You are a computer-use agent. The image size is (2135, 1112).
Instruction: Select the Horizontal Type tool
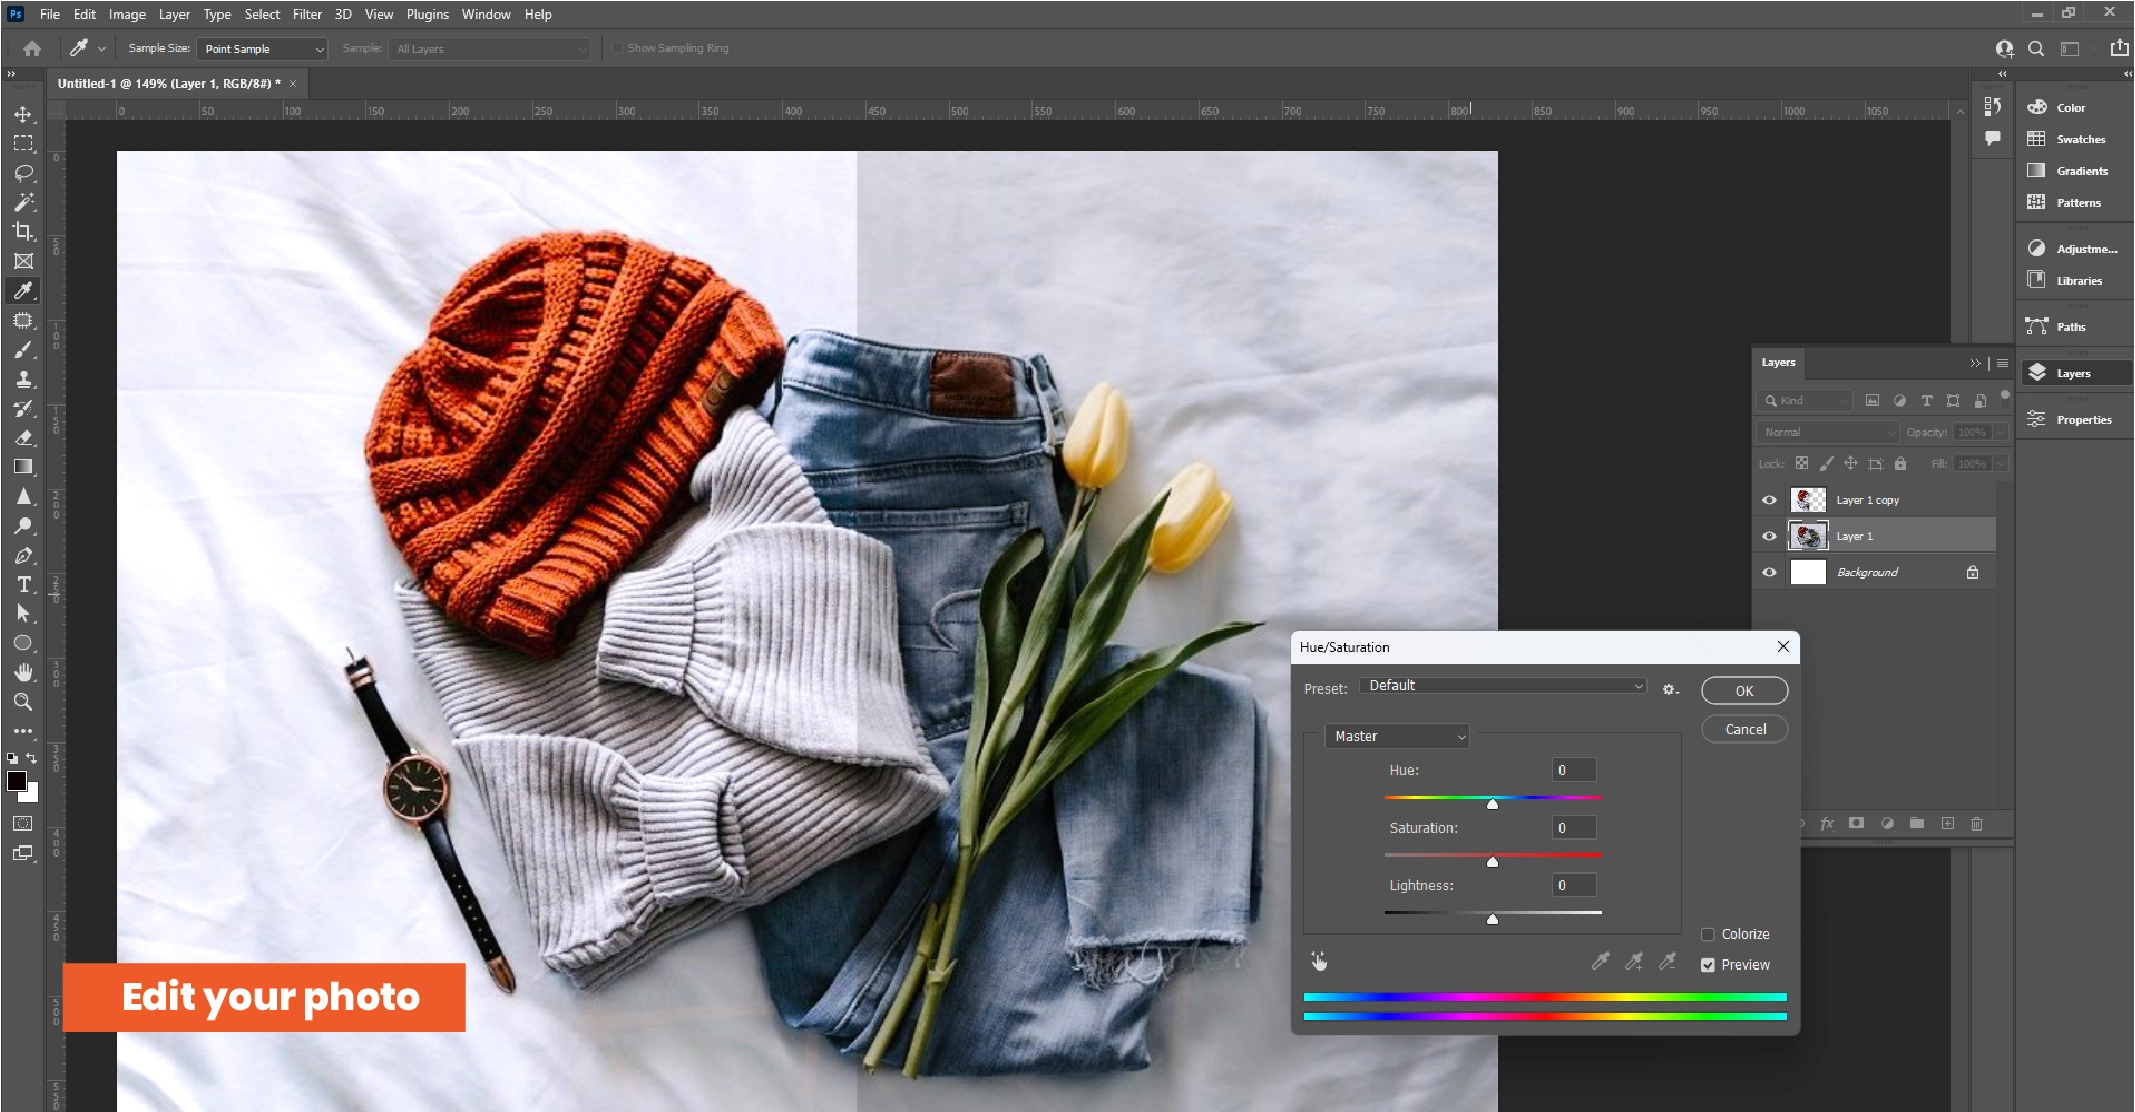(23, 584)
